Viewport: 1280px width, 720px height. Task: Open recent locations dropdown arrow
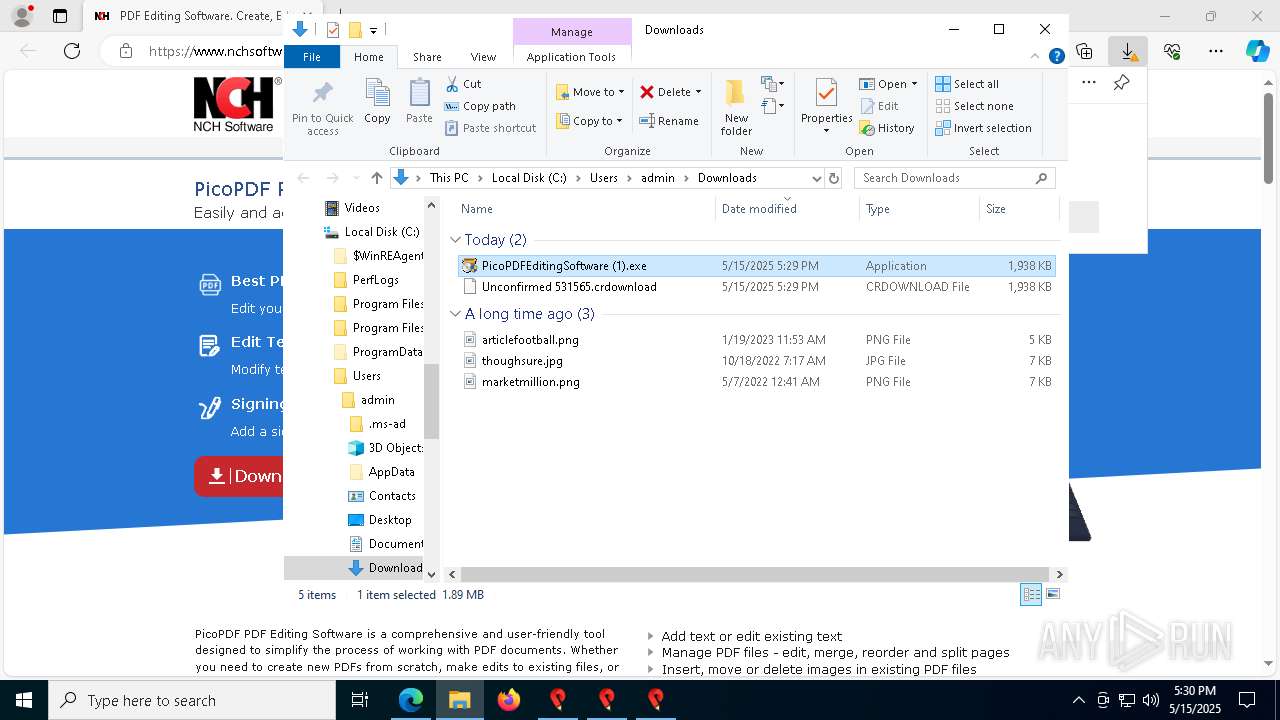point(356,178)
